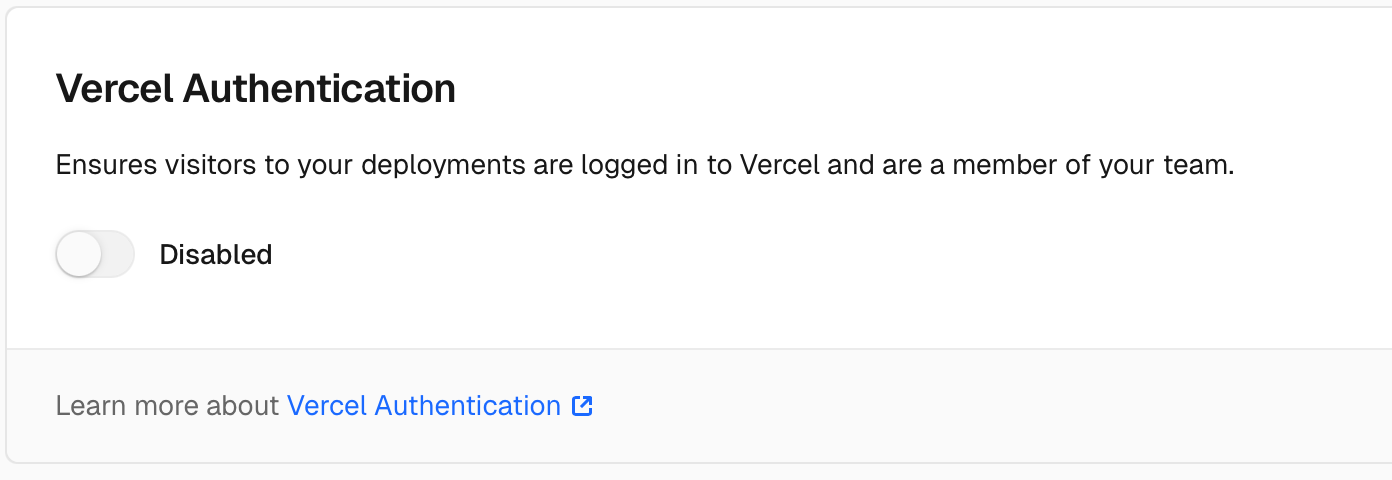Click the "Learn more about" footer text
This screenshot has width=1392, height=480.
point(168,406)
